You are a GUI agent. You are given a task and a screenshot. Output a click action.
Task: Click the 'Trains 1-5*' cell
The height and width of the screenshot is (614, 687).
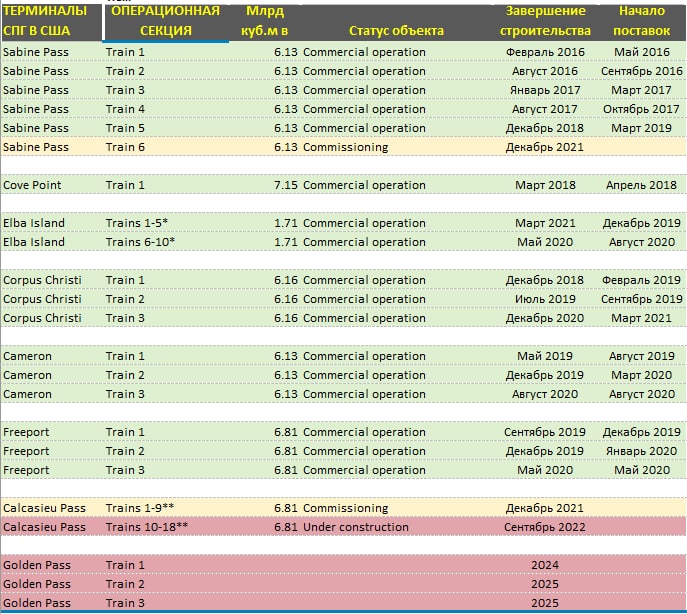(137, 223)
